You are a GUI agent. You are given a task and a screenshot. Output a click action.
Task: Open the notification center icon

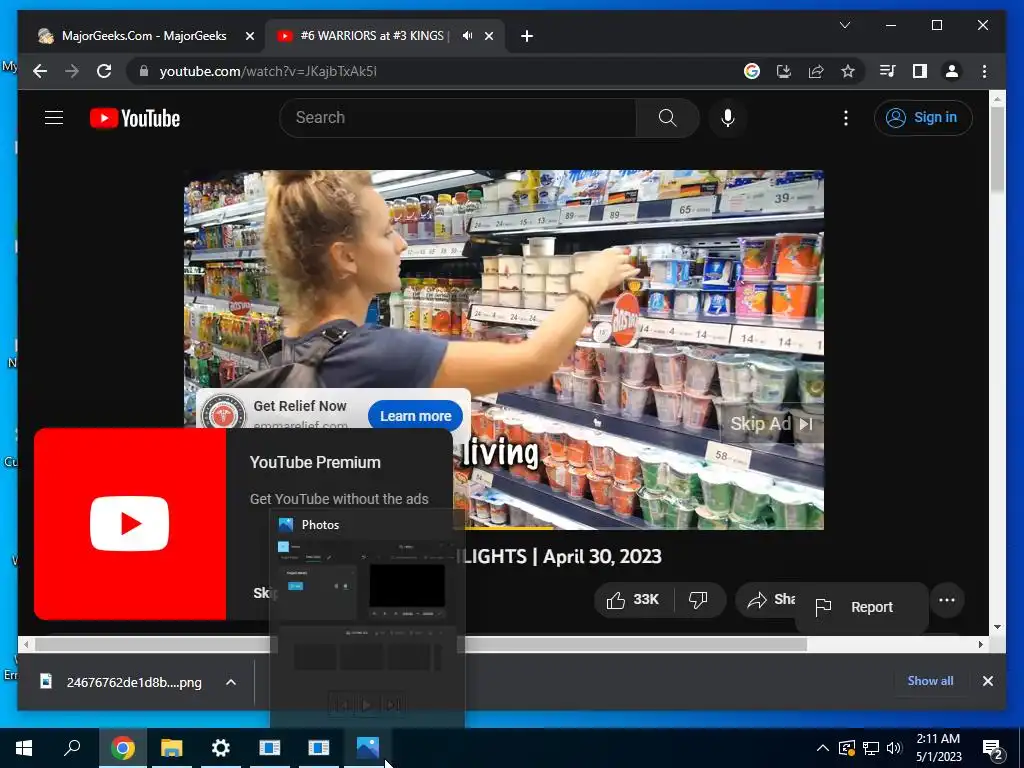(993, 748)
